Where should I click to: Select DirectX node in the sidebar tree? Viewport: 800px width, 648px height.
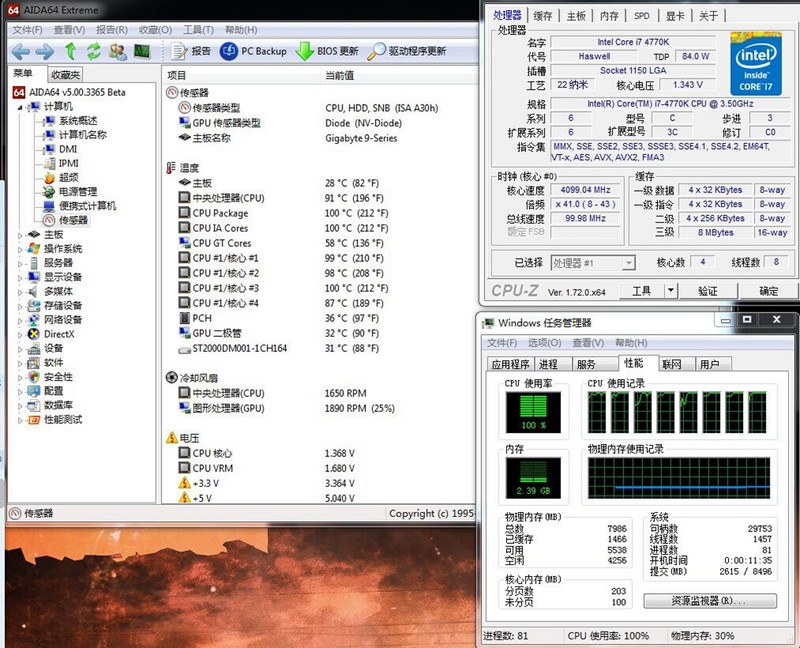(58, 334)
